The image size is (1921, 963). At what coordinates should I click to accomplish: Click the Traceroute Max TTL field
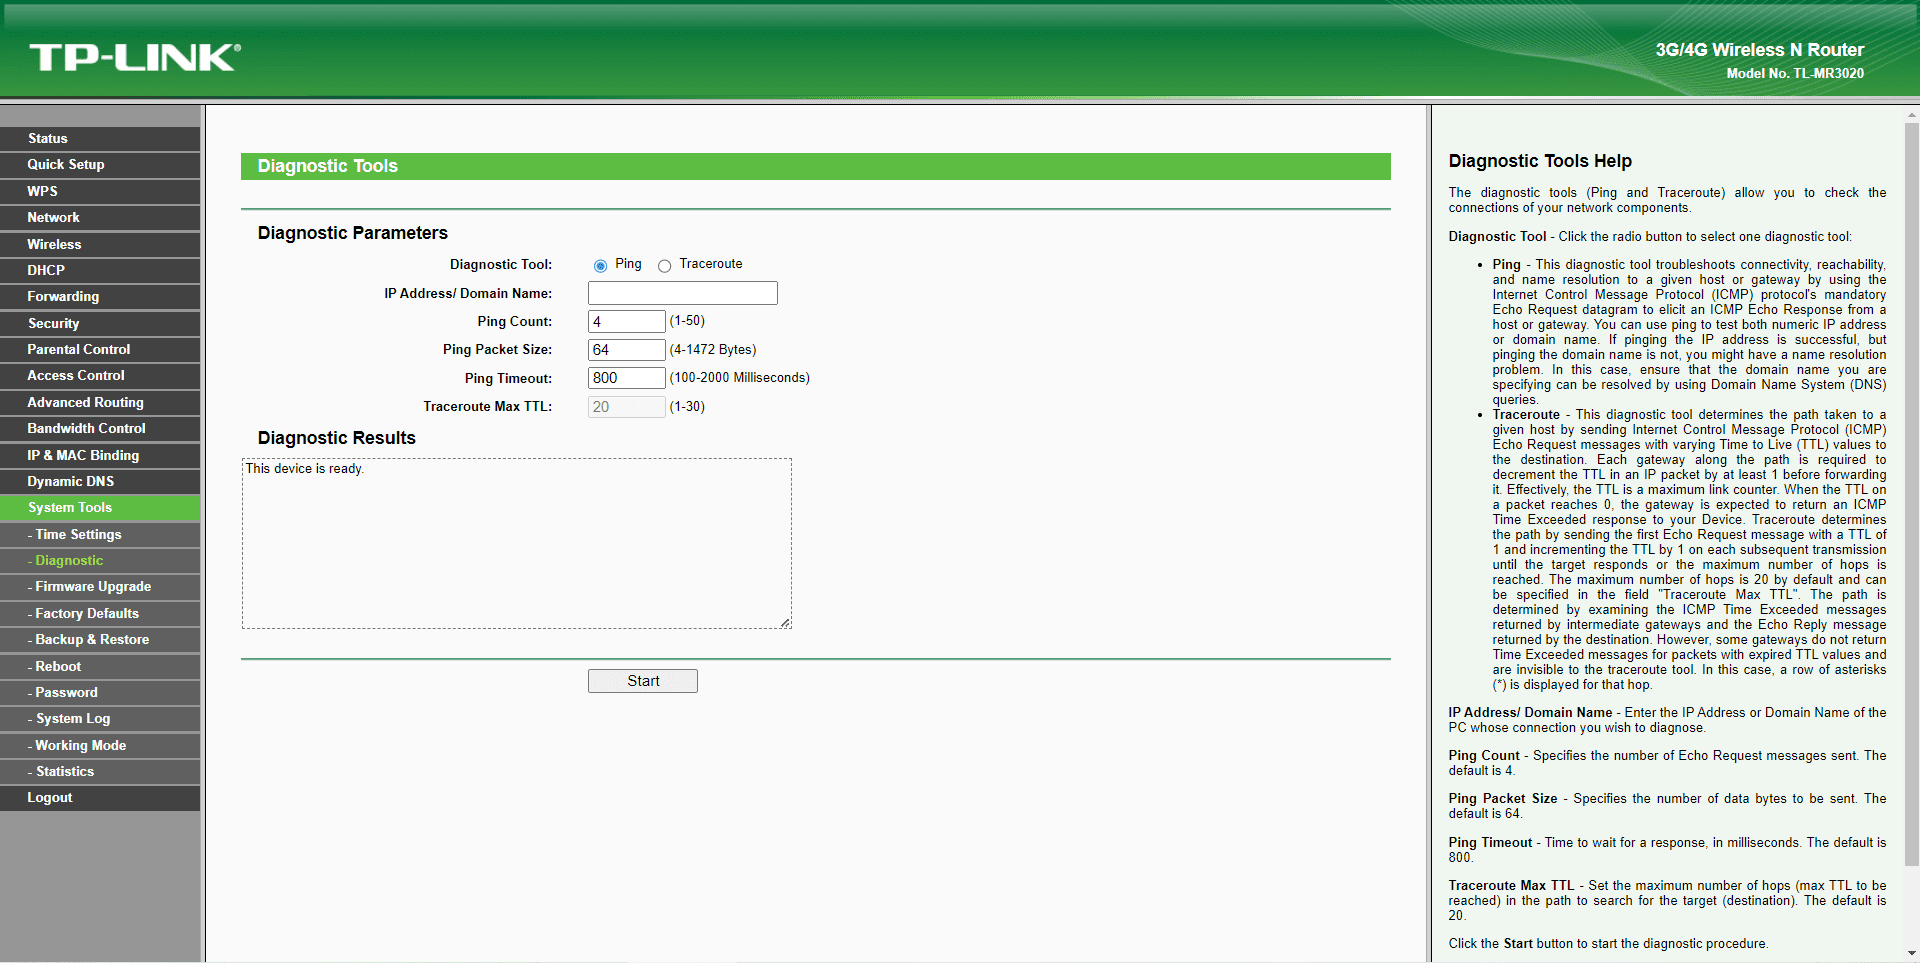(x=626, y=407)
